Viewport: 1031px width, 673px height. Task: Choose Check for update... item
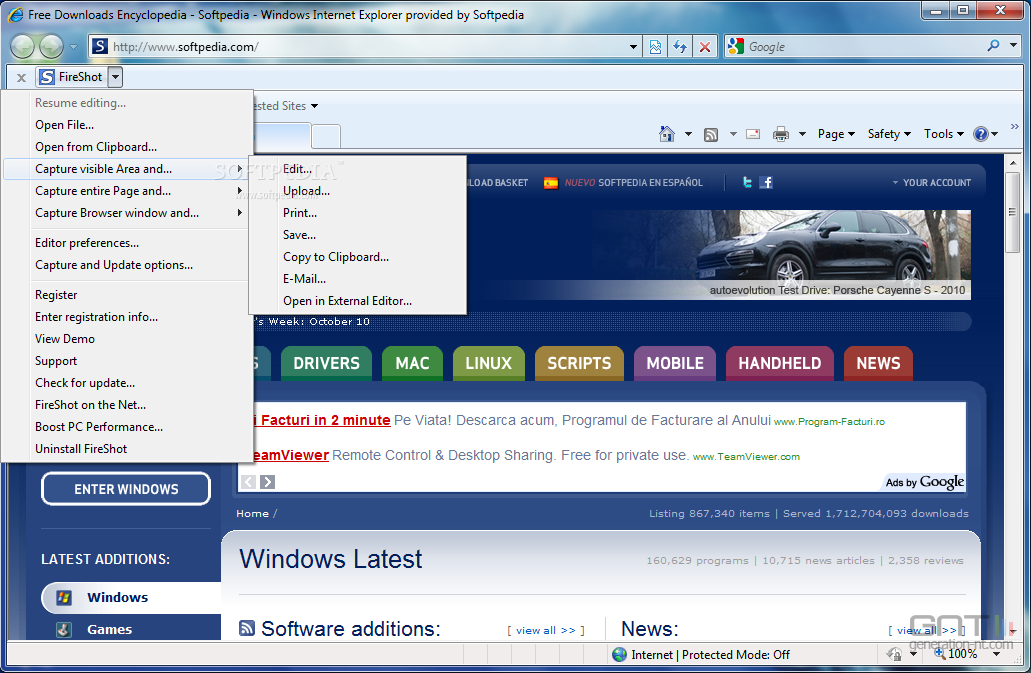(85, 383)
